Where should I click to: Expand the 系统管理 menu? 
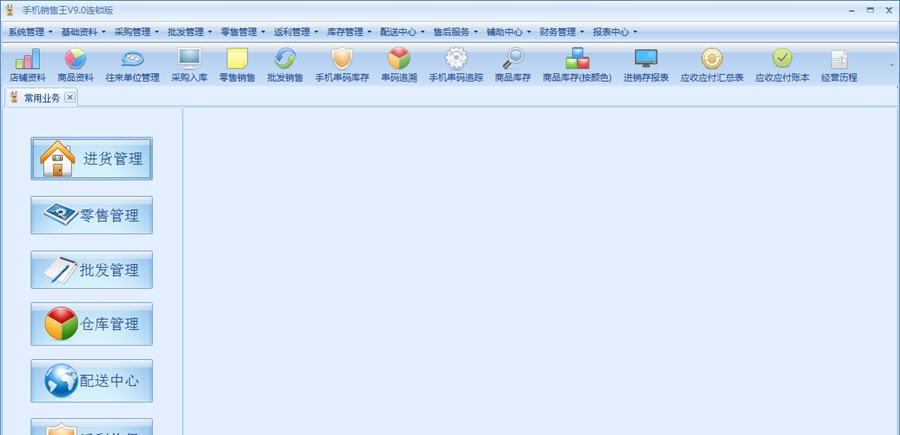(30, 32)
